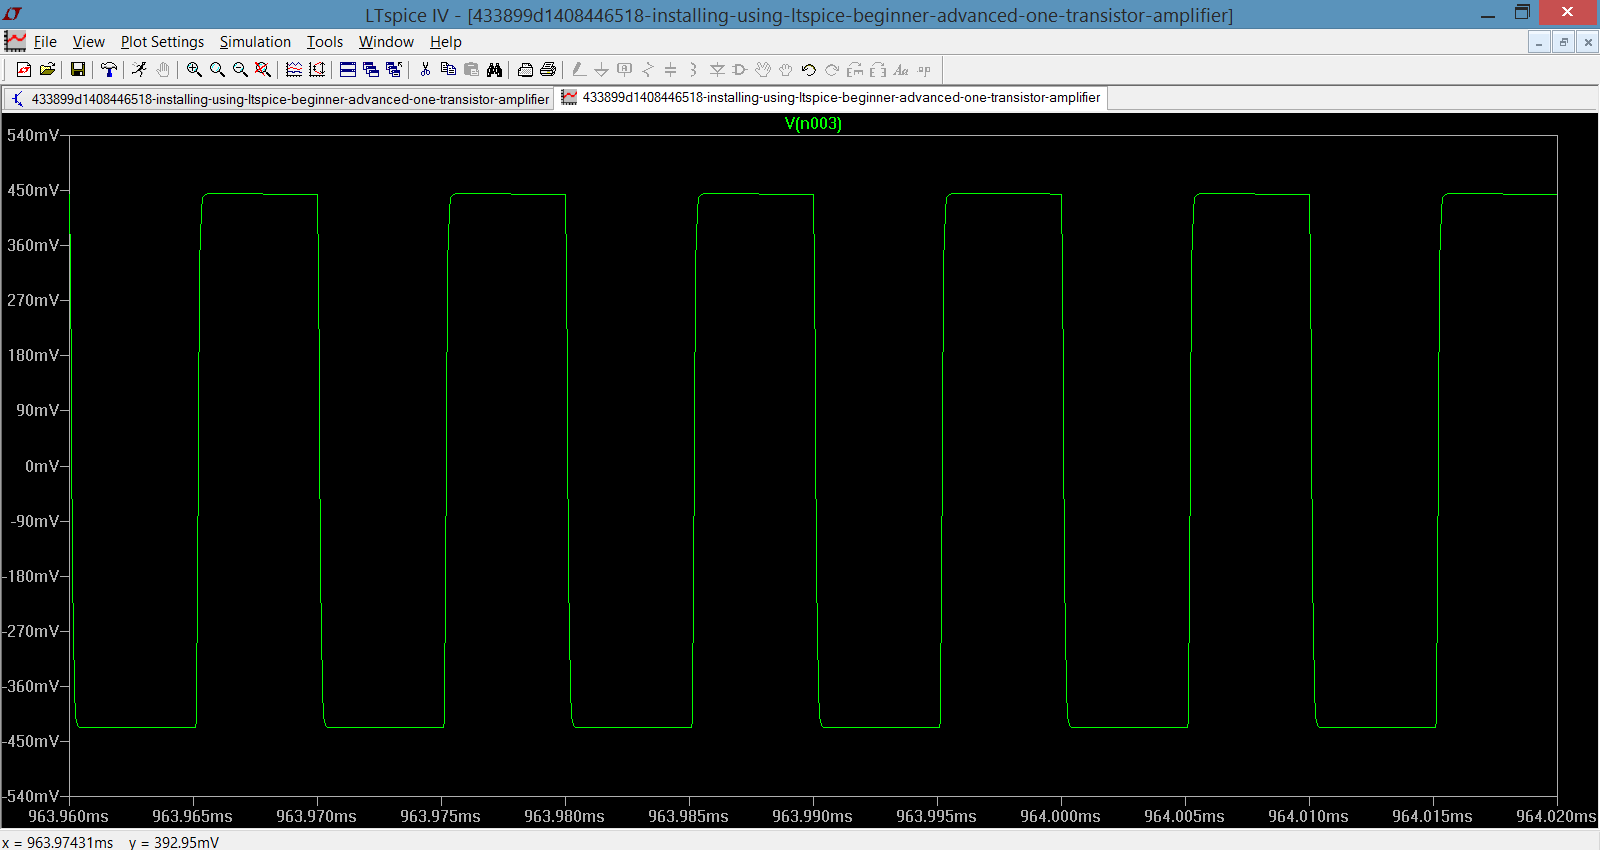
Task: Click the V(n003) trace label
Action: (813, 124)
